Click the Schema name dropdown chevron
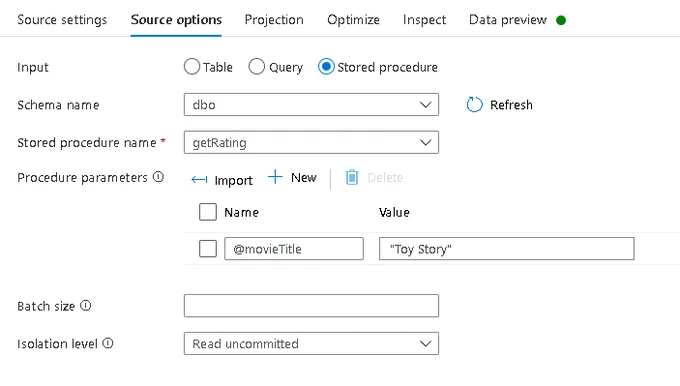Screen dimensions: 680x386 coord(425,105)
